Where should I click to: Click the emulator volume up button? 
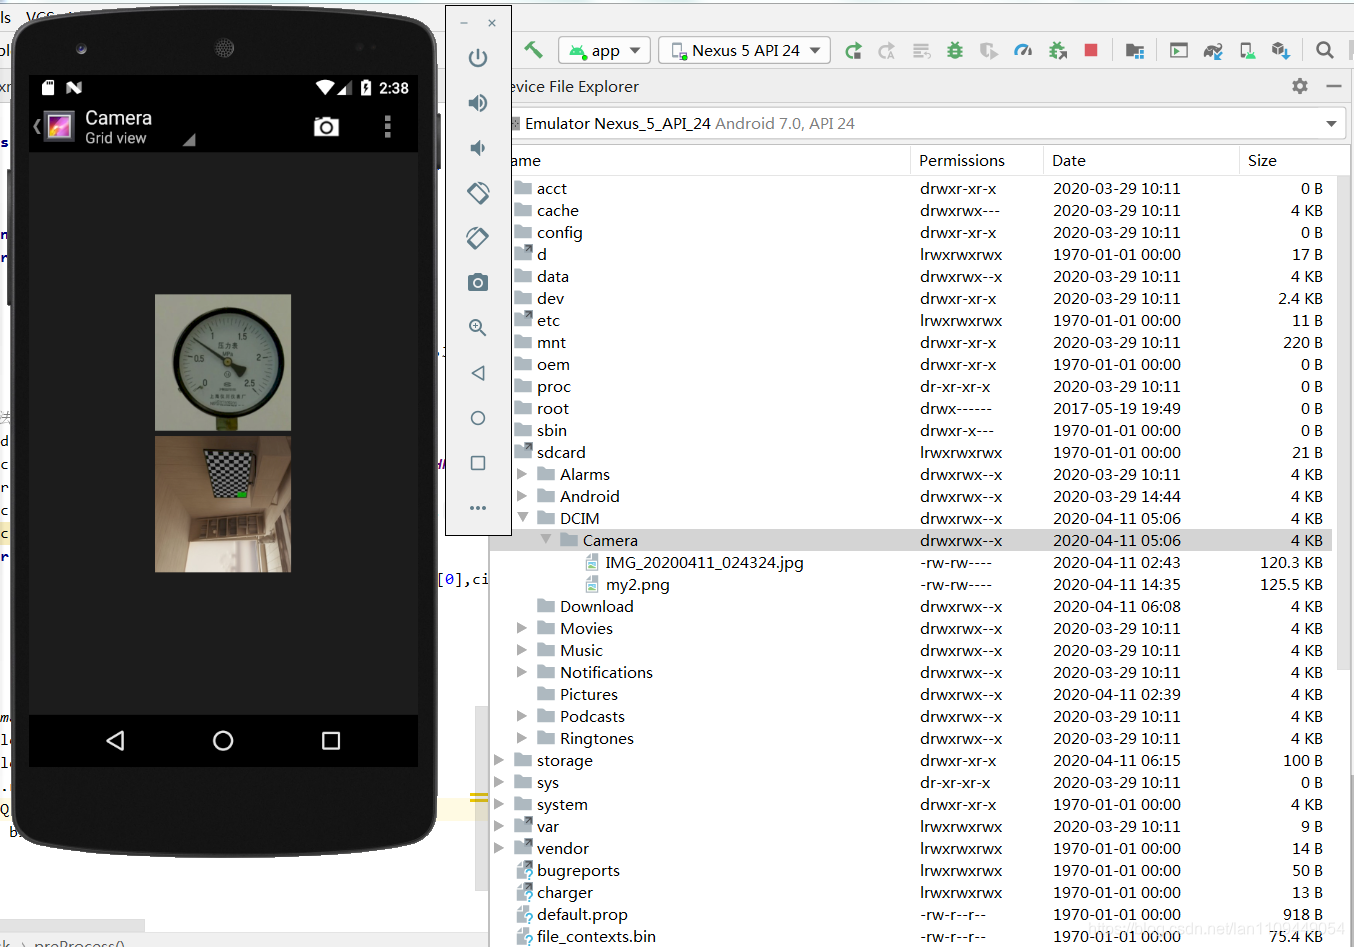click(x=478, y=103)
